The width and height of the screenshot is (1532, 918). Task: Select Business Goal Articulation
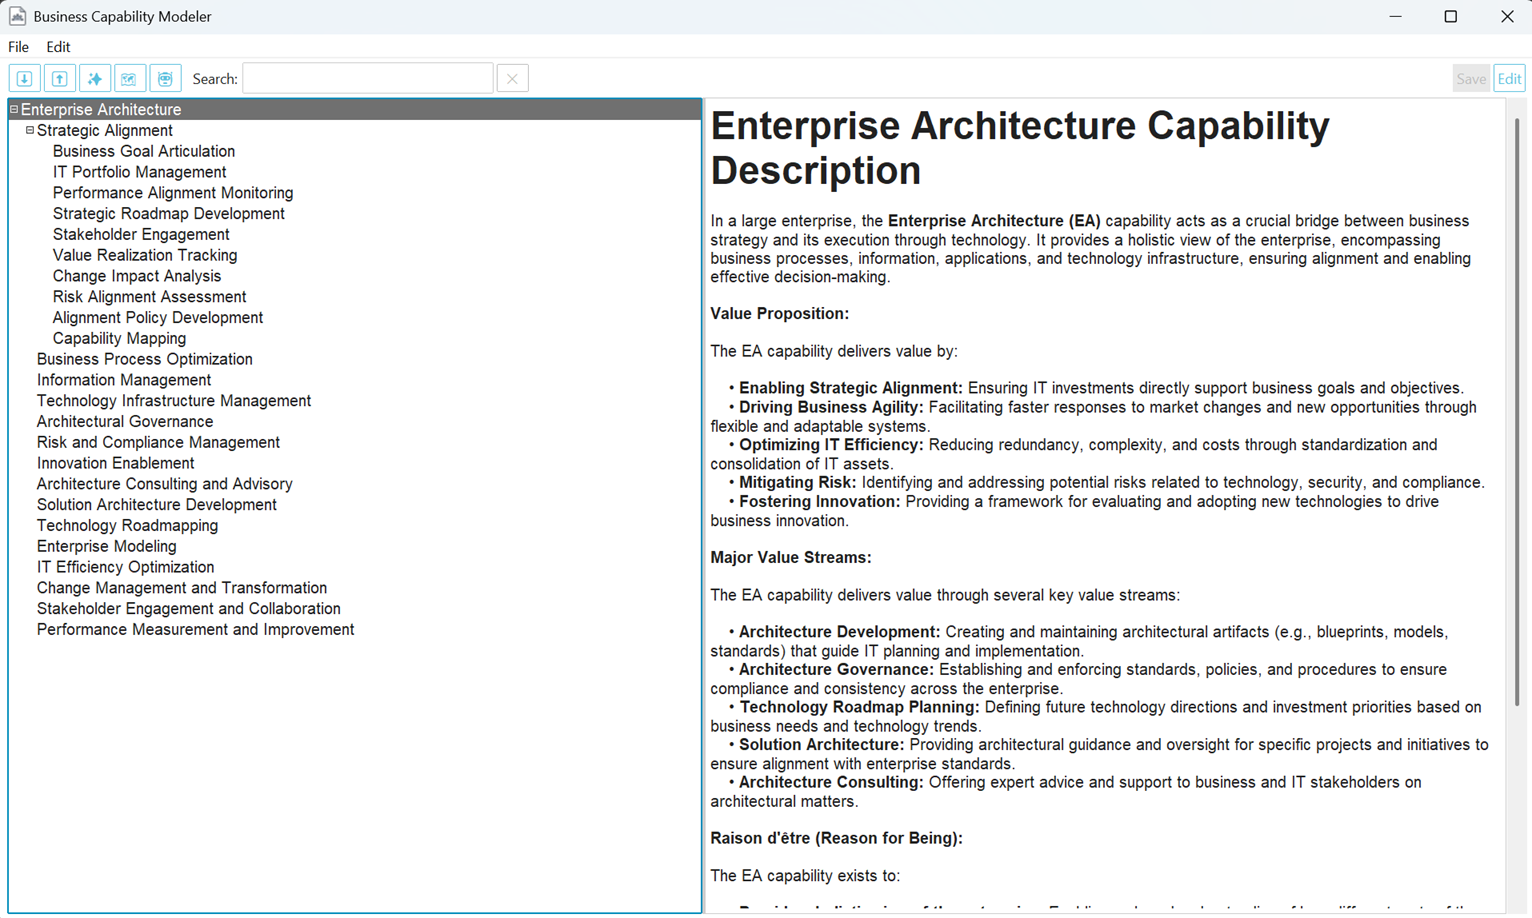144,152
